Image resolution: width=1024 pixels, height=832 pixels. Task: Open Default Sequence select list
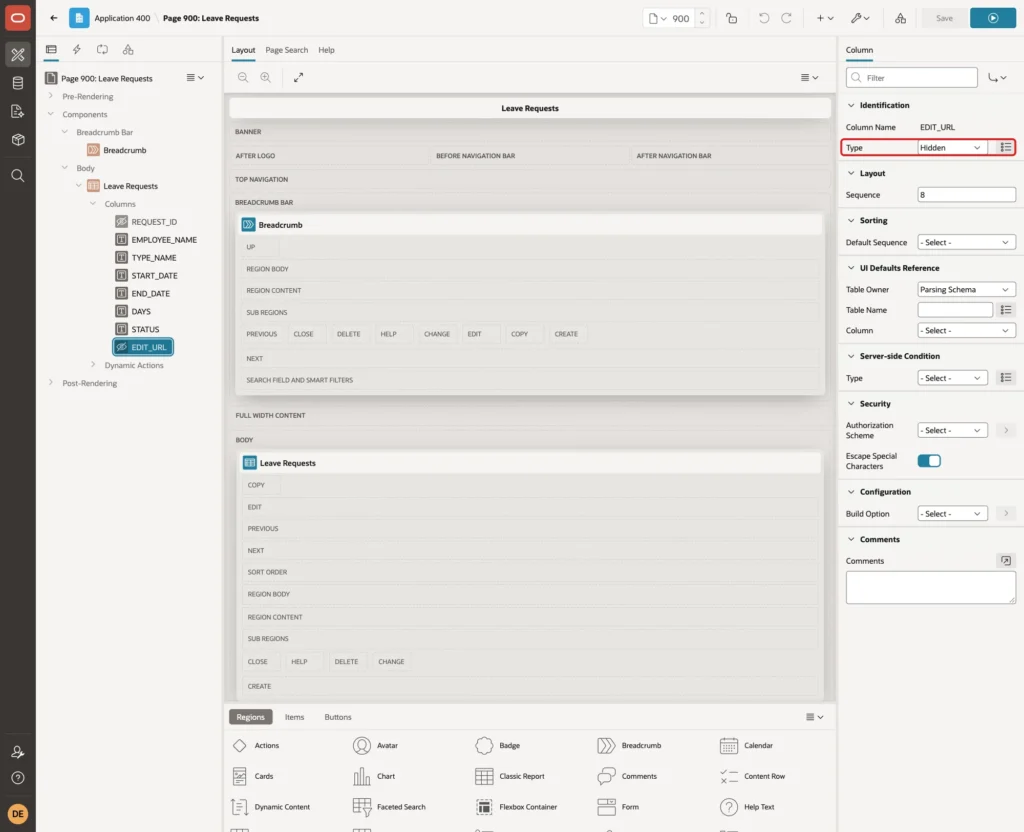click(x=966, y=242)
